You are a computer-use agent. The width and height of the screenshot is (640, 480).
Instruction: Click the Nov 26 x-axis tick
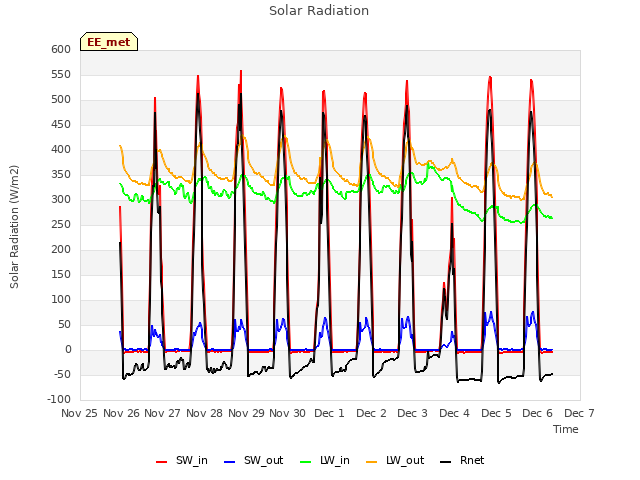pyautogui.click(x=121, y=413)
